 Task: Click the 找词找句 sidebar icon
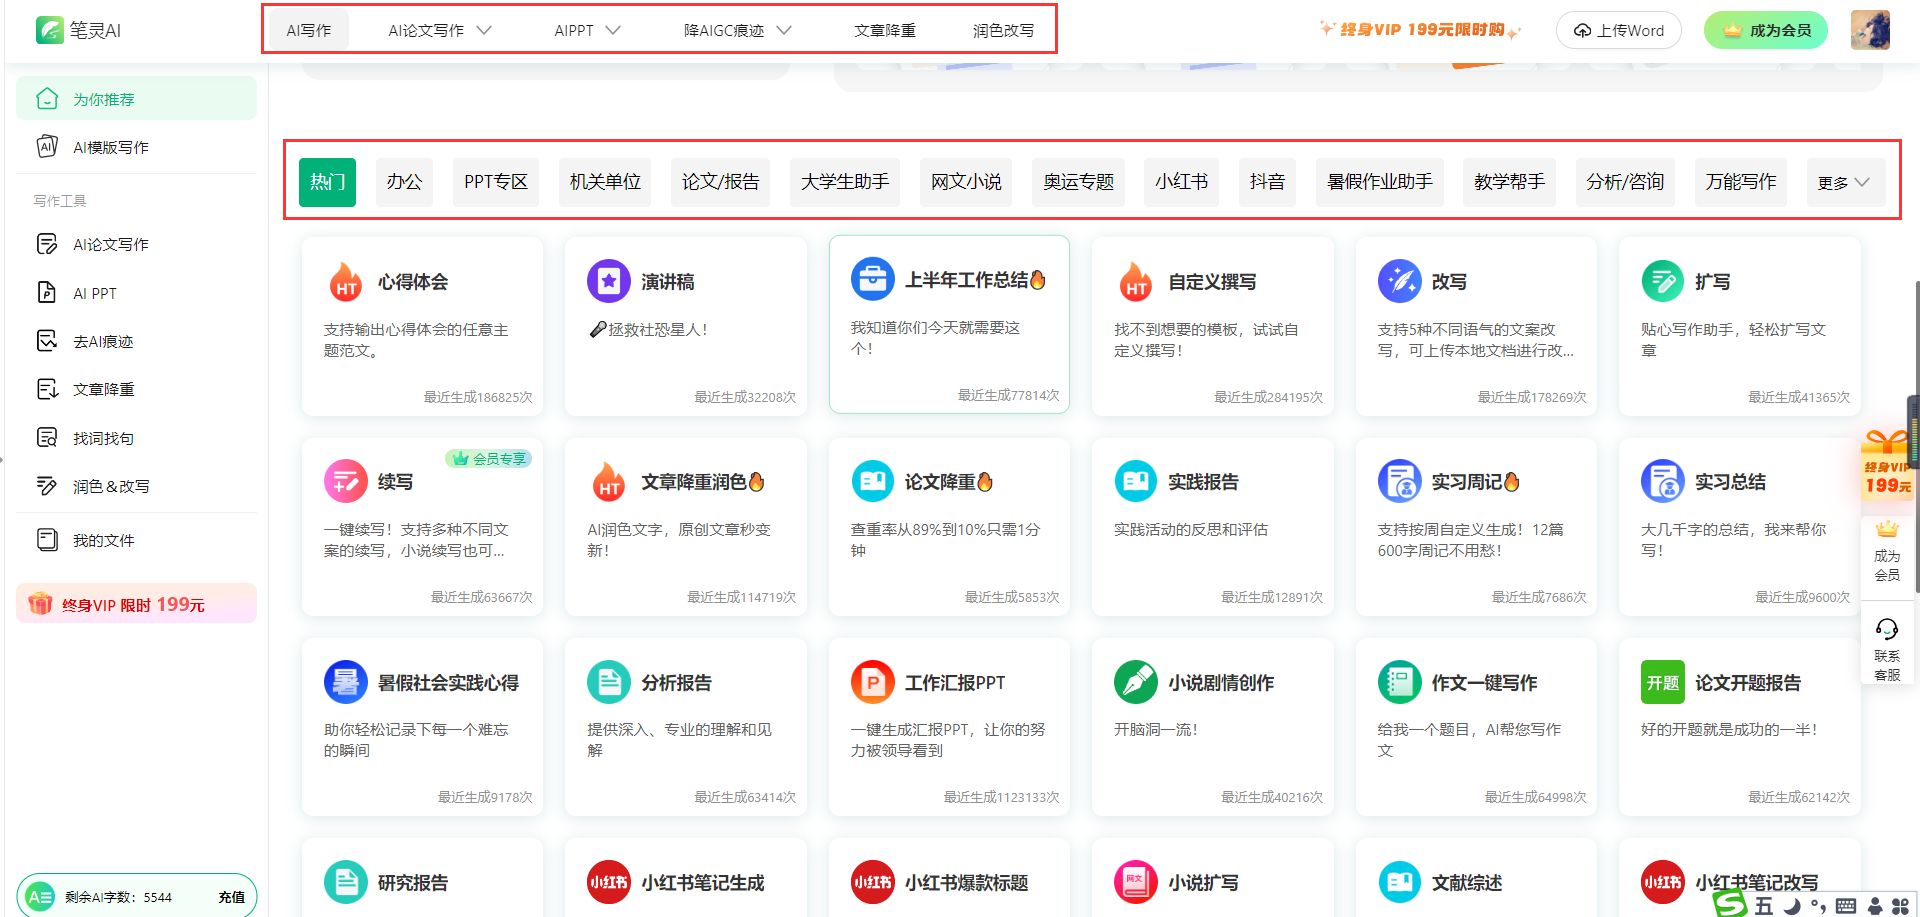coord(47,438)
